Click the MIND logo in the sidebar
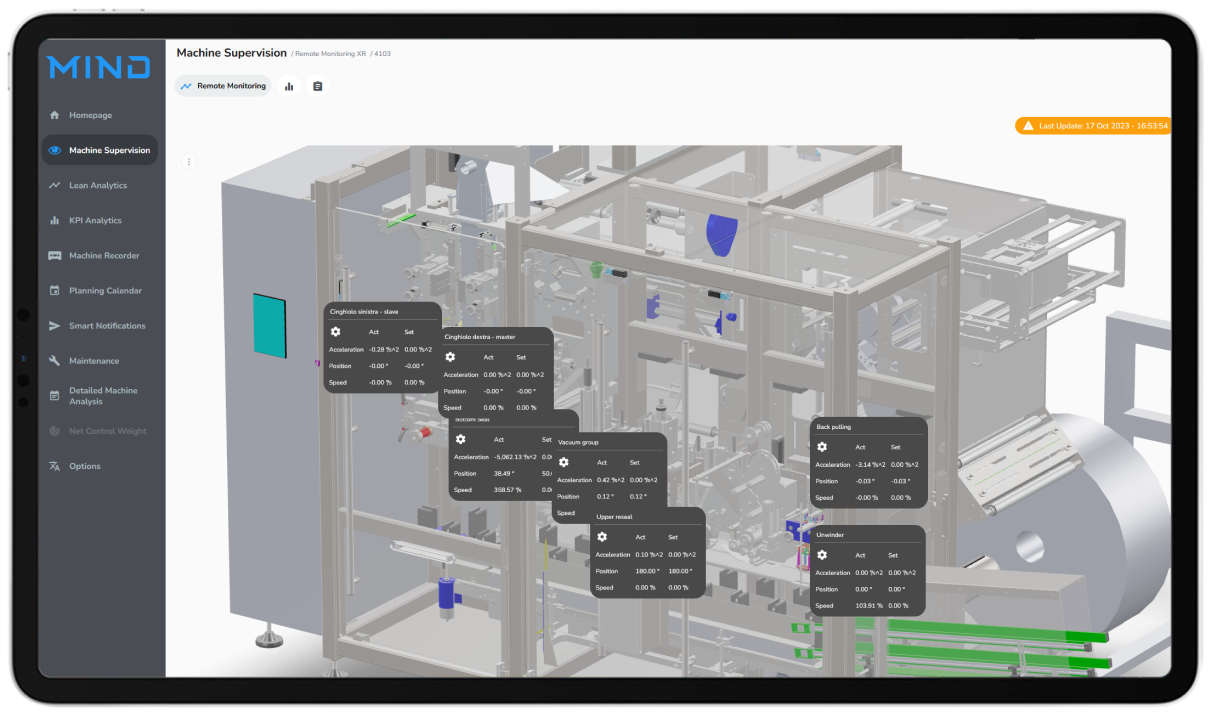Screen dimensions: 1211x716 click(99, 67)
